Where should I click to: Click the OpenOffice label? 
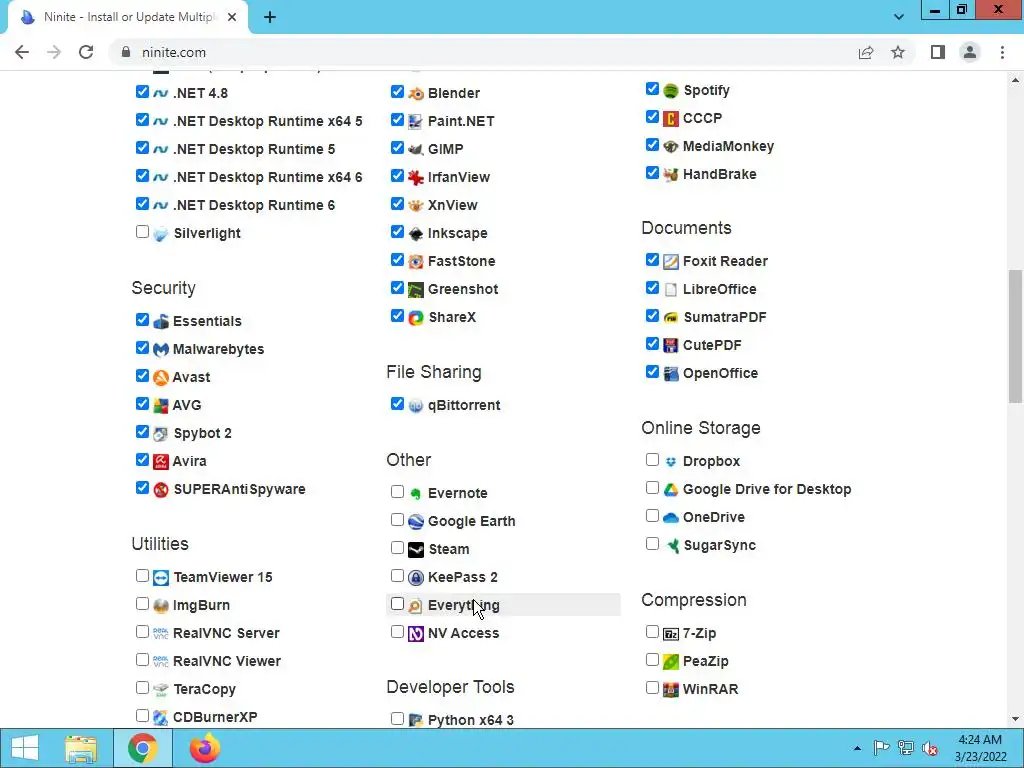pyautogui.click(x=720, y=374)
